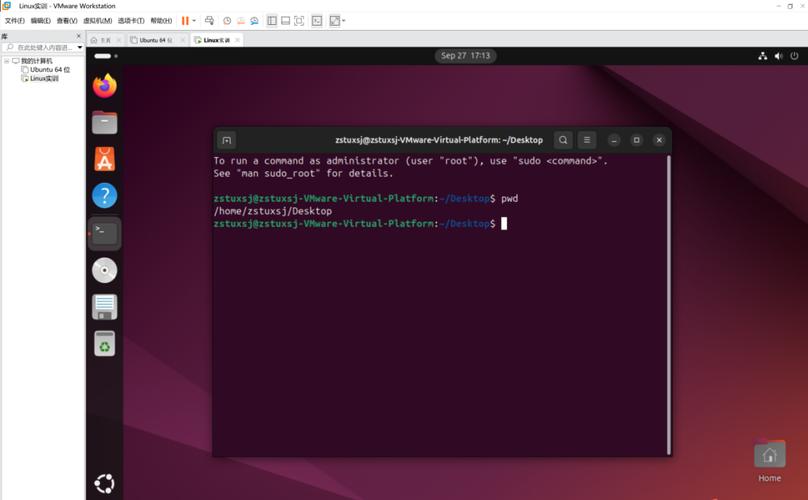Click the console view toolbar icon
808x500 pixels.
click(317, 21)
